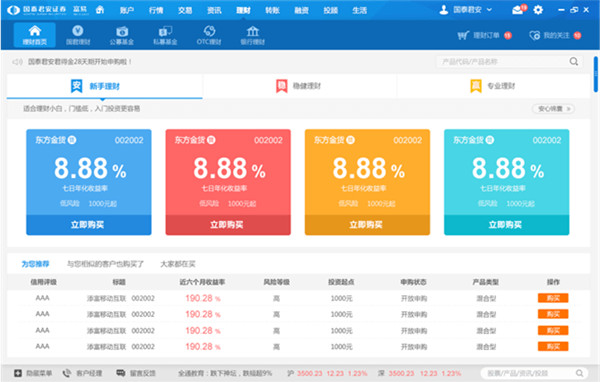Open 公募基金 in the toolbar
This screenshot has width=600, height=382.
pos(122,35)
